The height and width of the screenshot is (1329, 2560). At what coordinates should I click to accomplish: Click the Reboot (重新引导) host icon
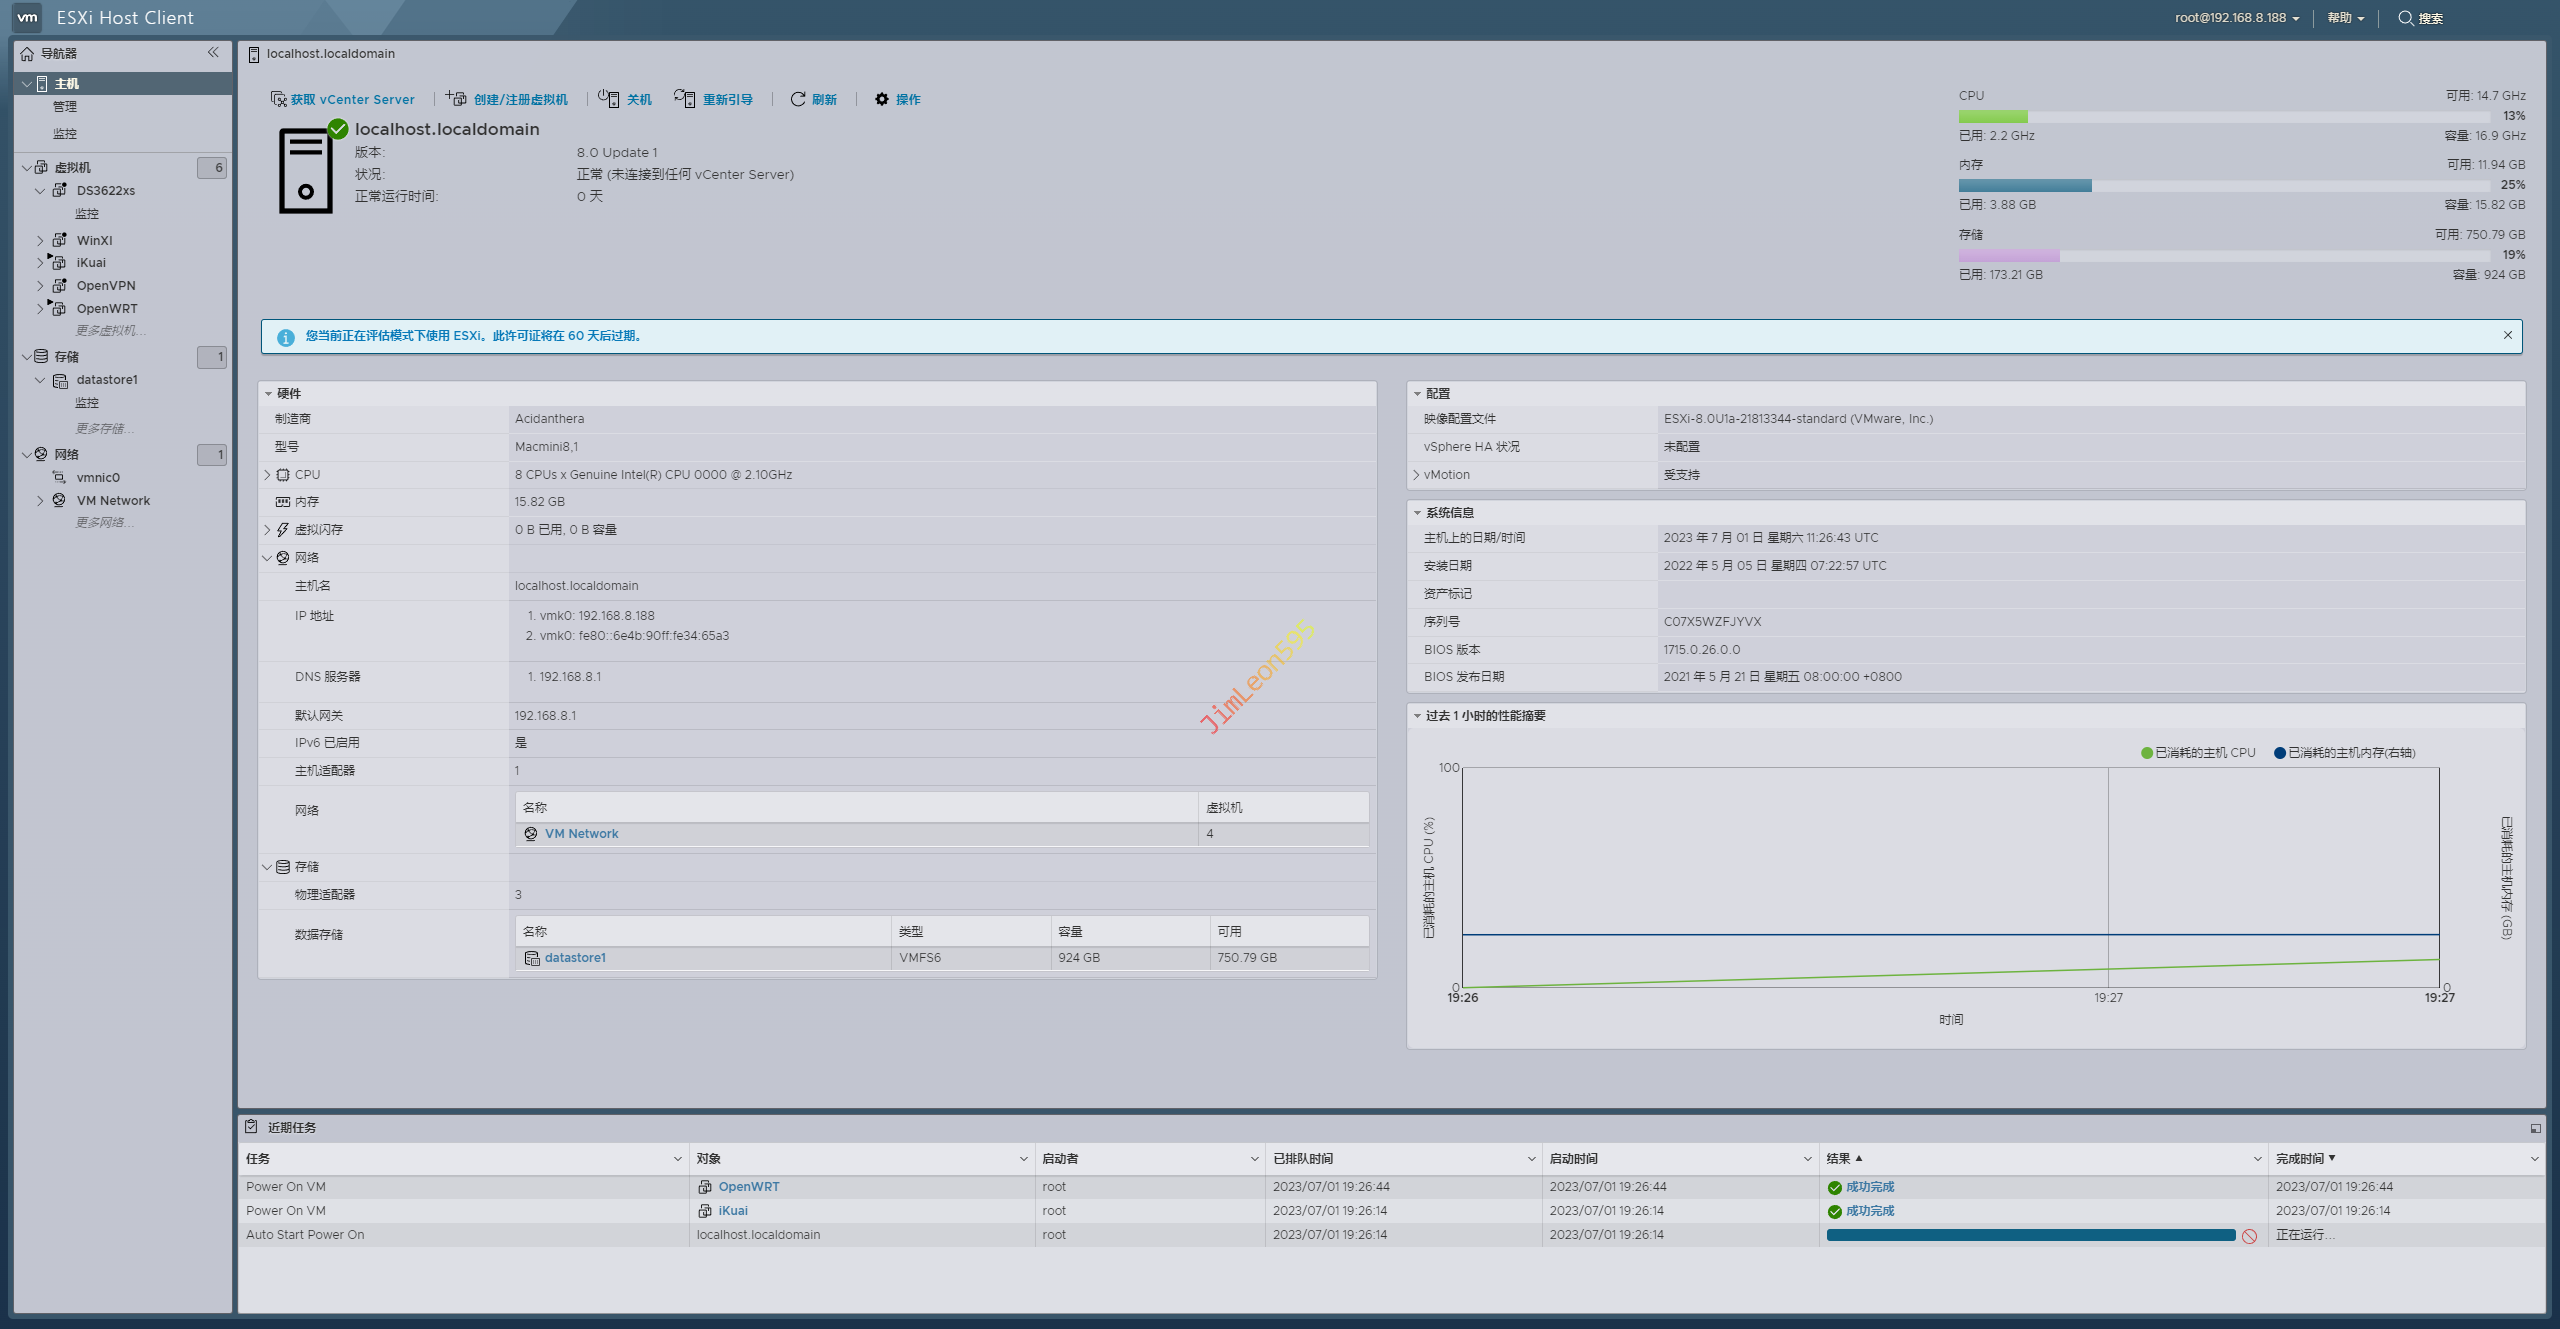coord(684,98)
